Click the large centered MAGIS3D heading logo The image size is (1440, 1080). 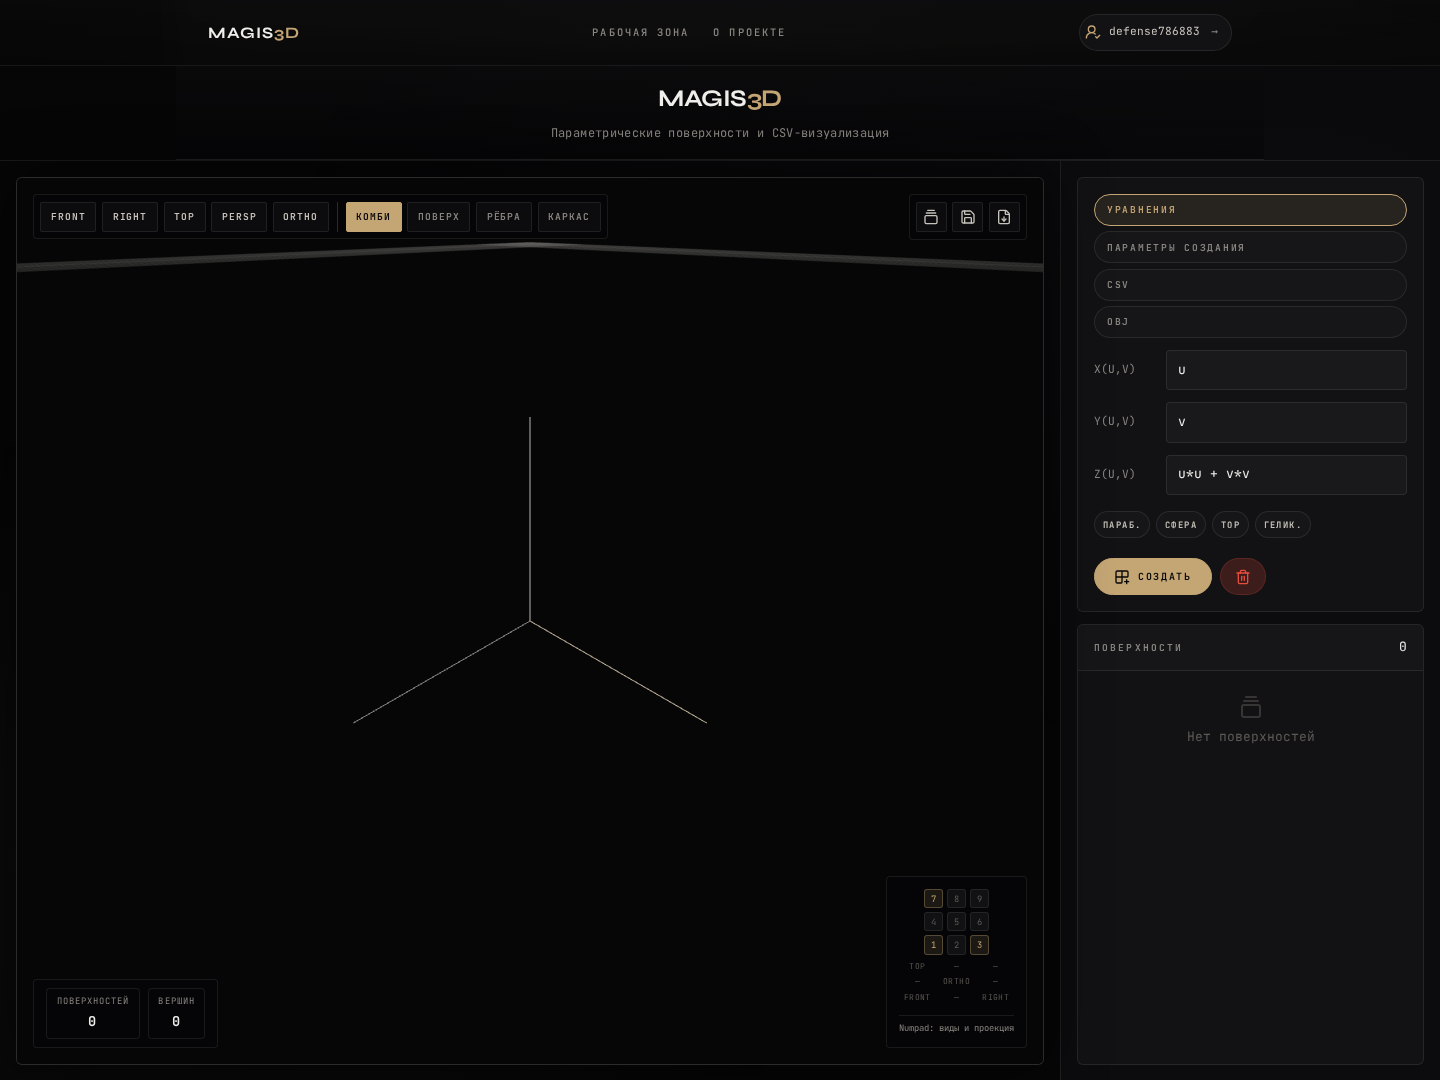tap(720, 99)
